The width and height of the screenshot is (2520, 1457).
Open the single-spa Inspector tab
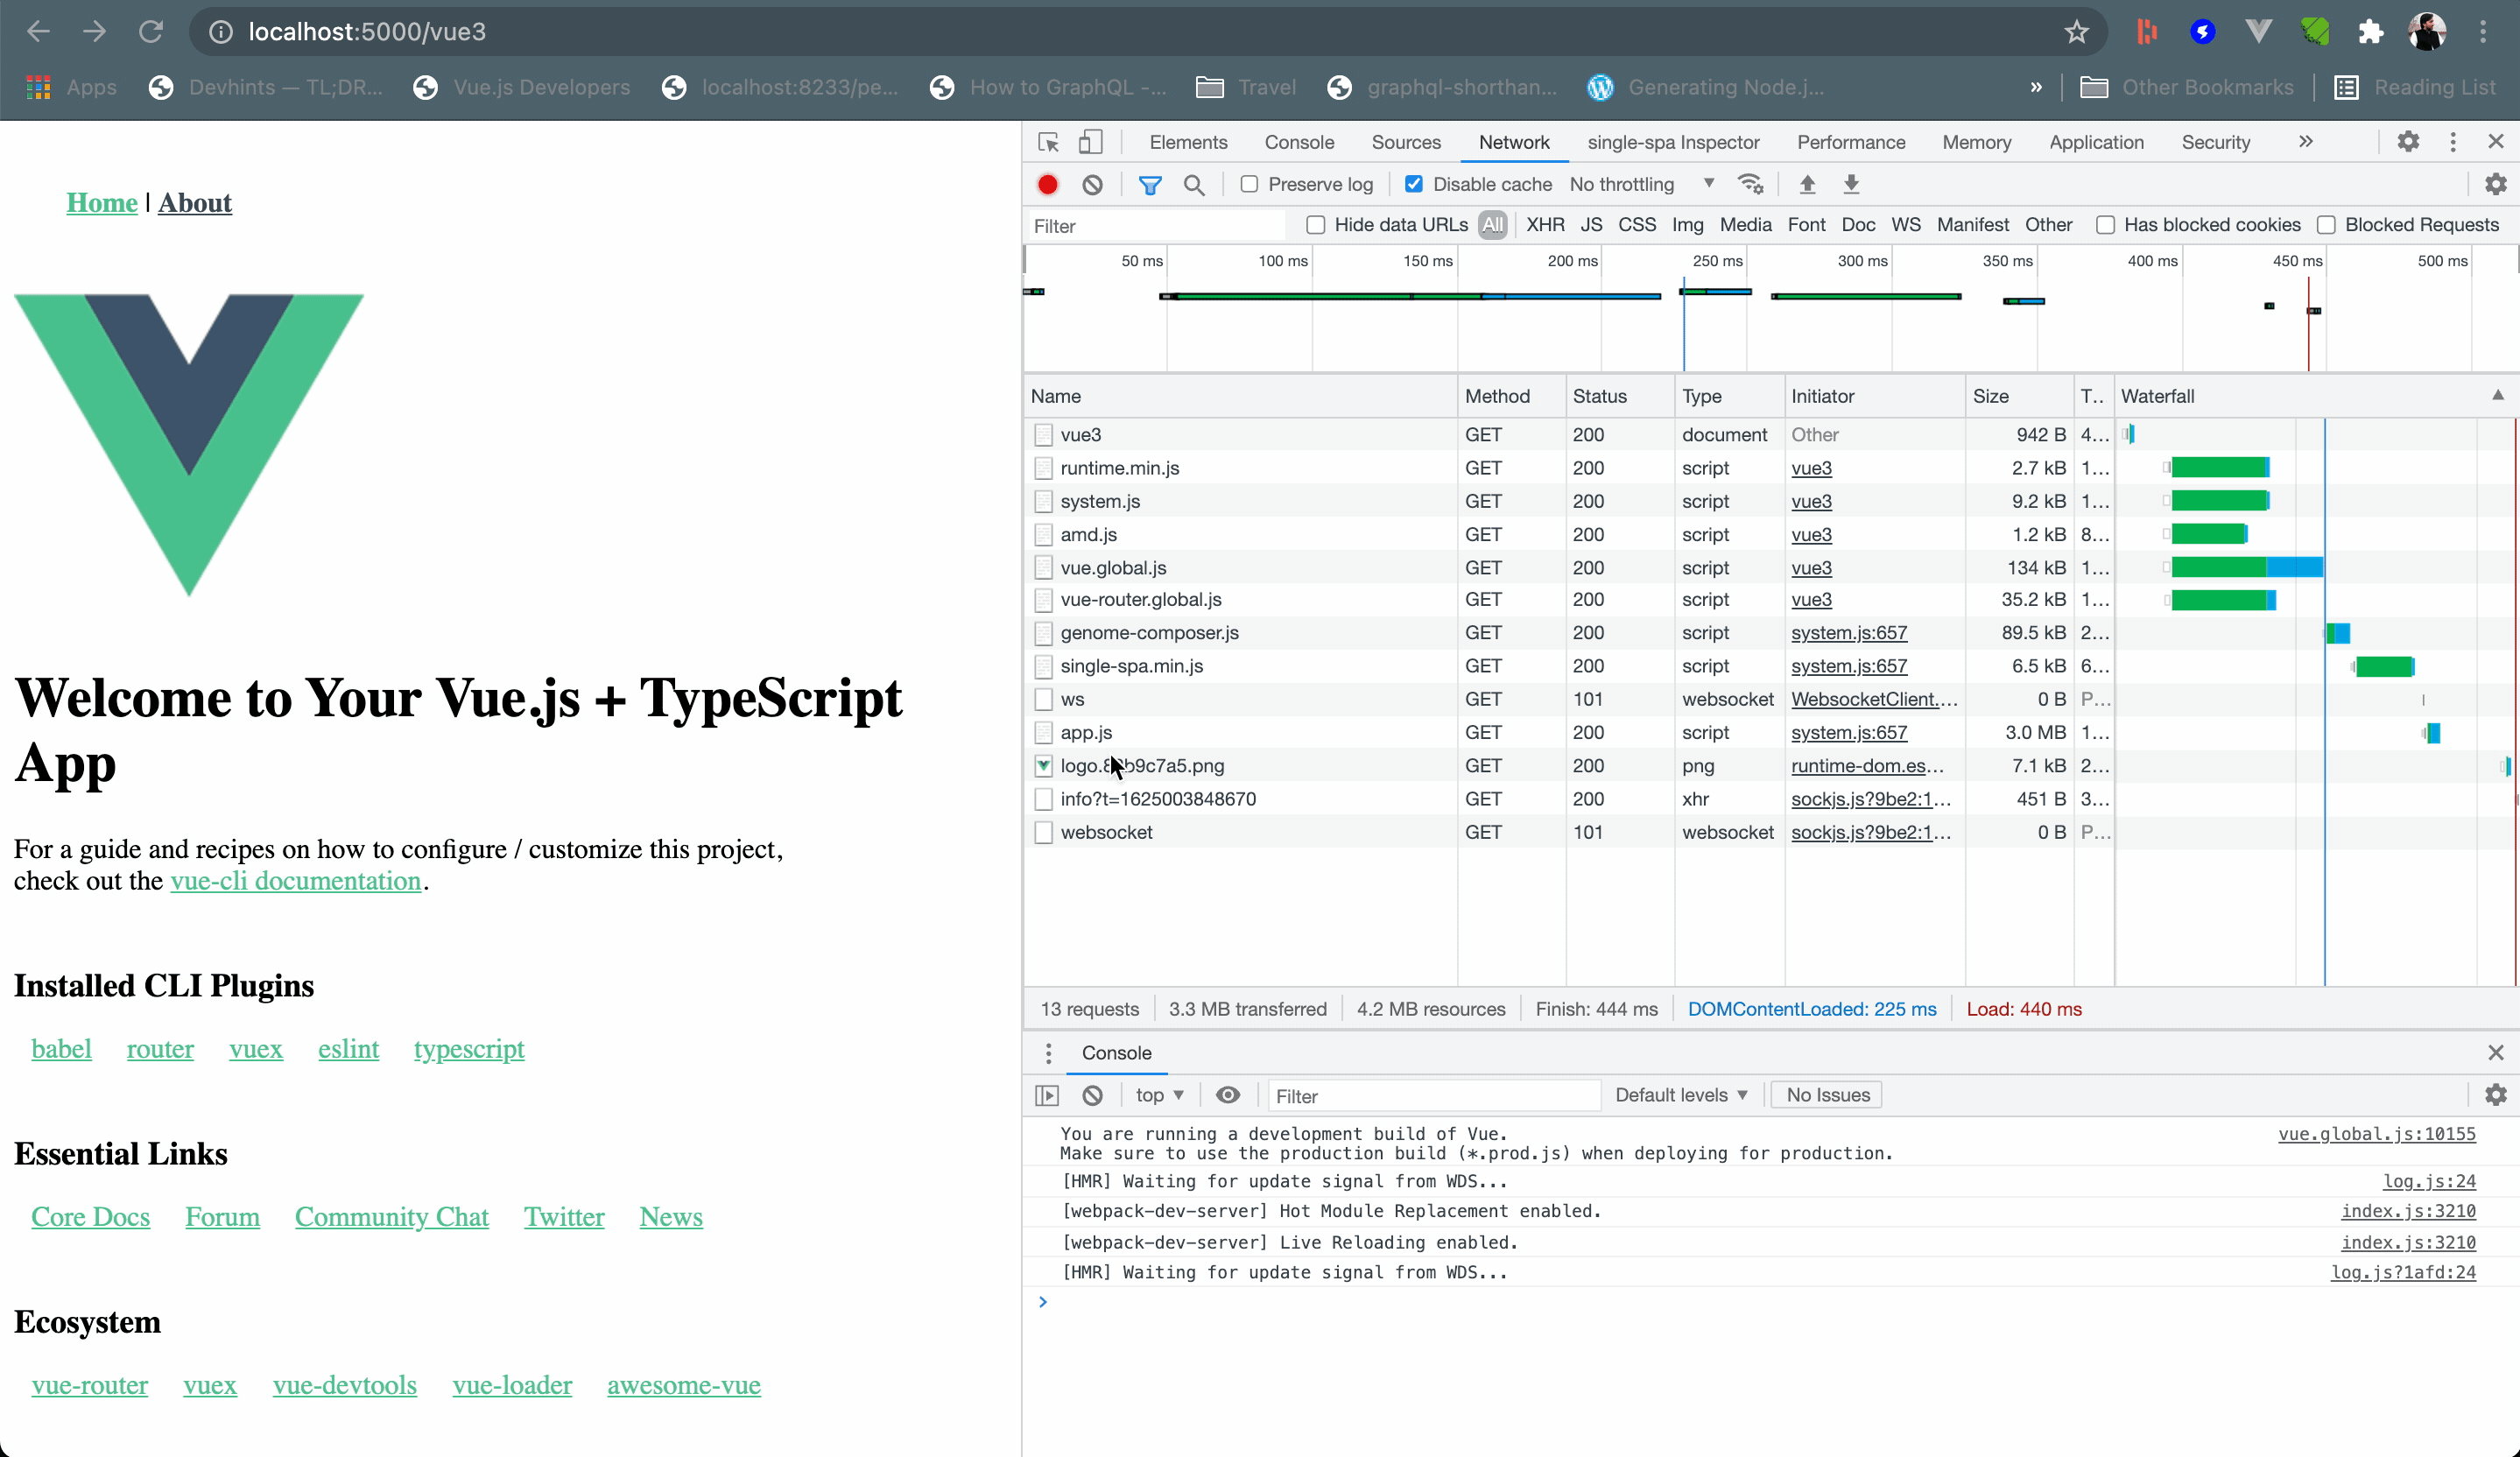coord(1672,142)
